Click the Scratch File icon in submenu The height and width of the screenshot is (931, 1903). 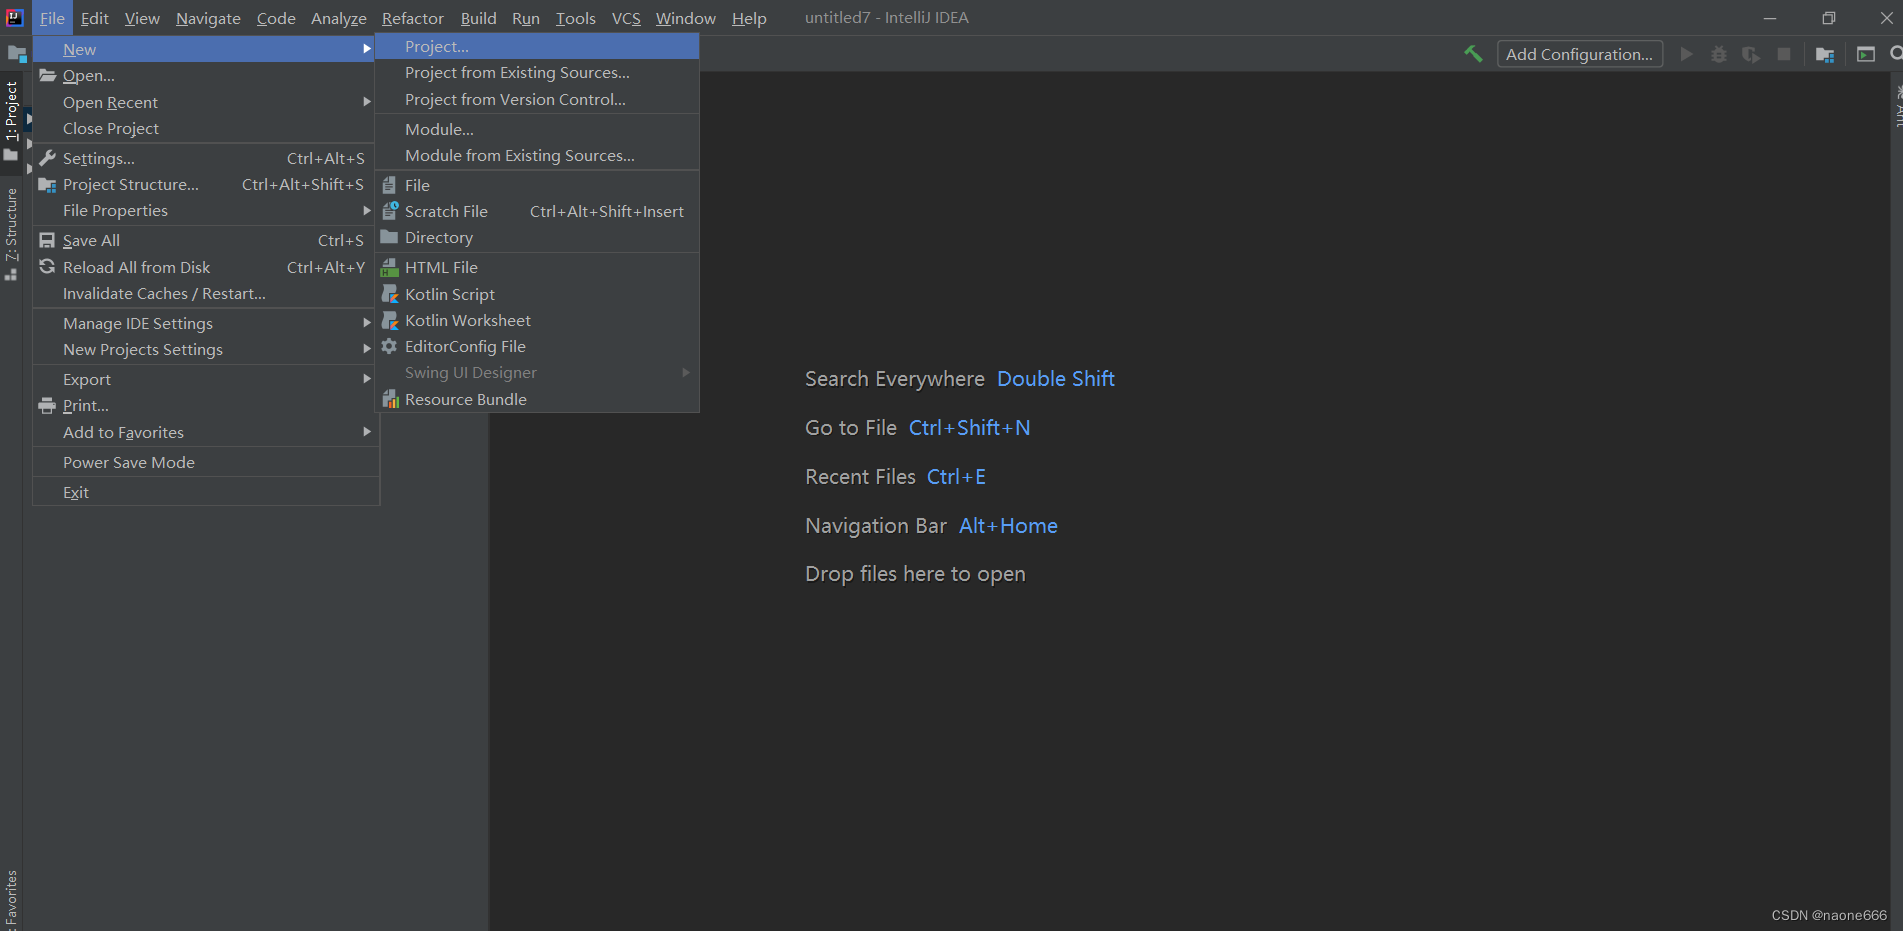click(390, 211)
